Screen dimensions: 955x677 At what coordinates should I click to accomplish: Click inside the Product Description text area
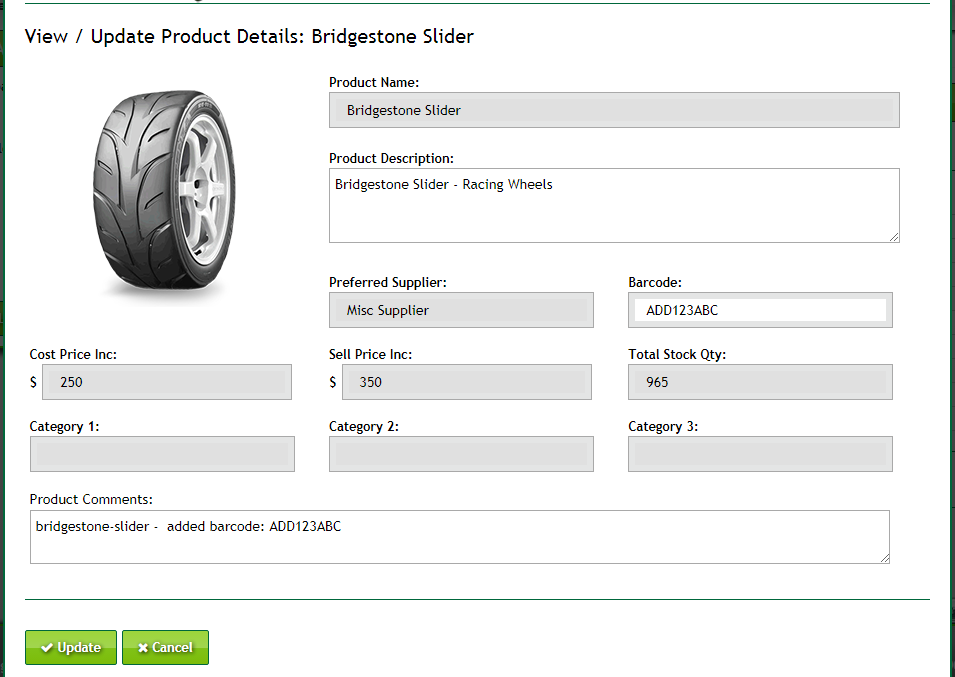tap(614, 205)
